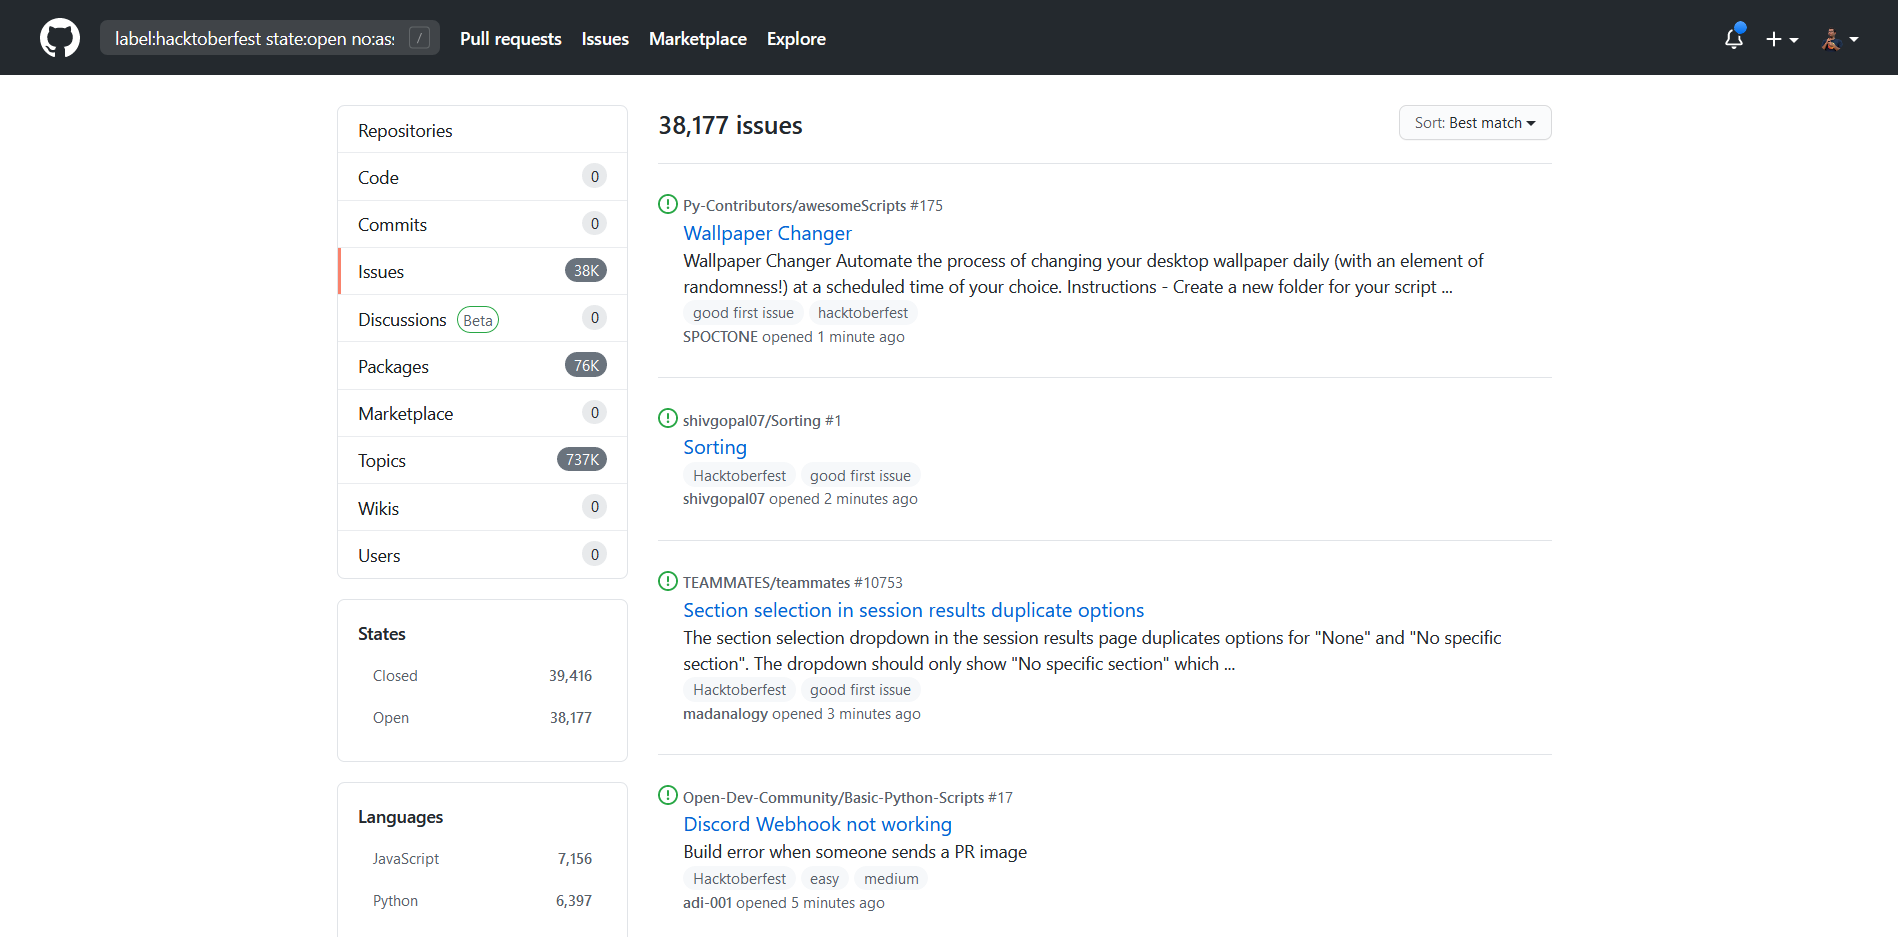Click the 737K Topics count badge
The height and width of the screenshot is (937, 1898).
tap(582, 460)
